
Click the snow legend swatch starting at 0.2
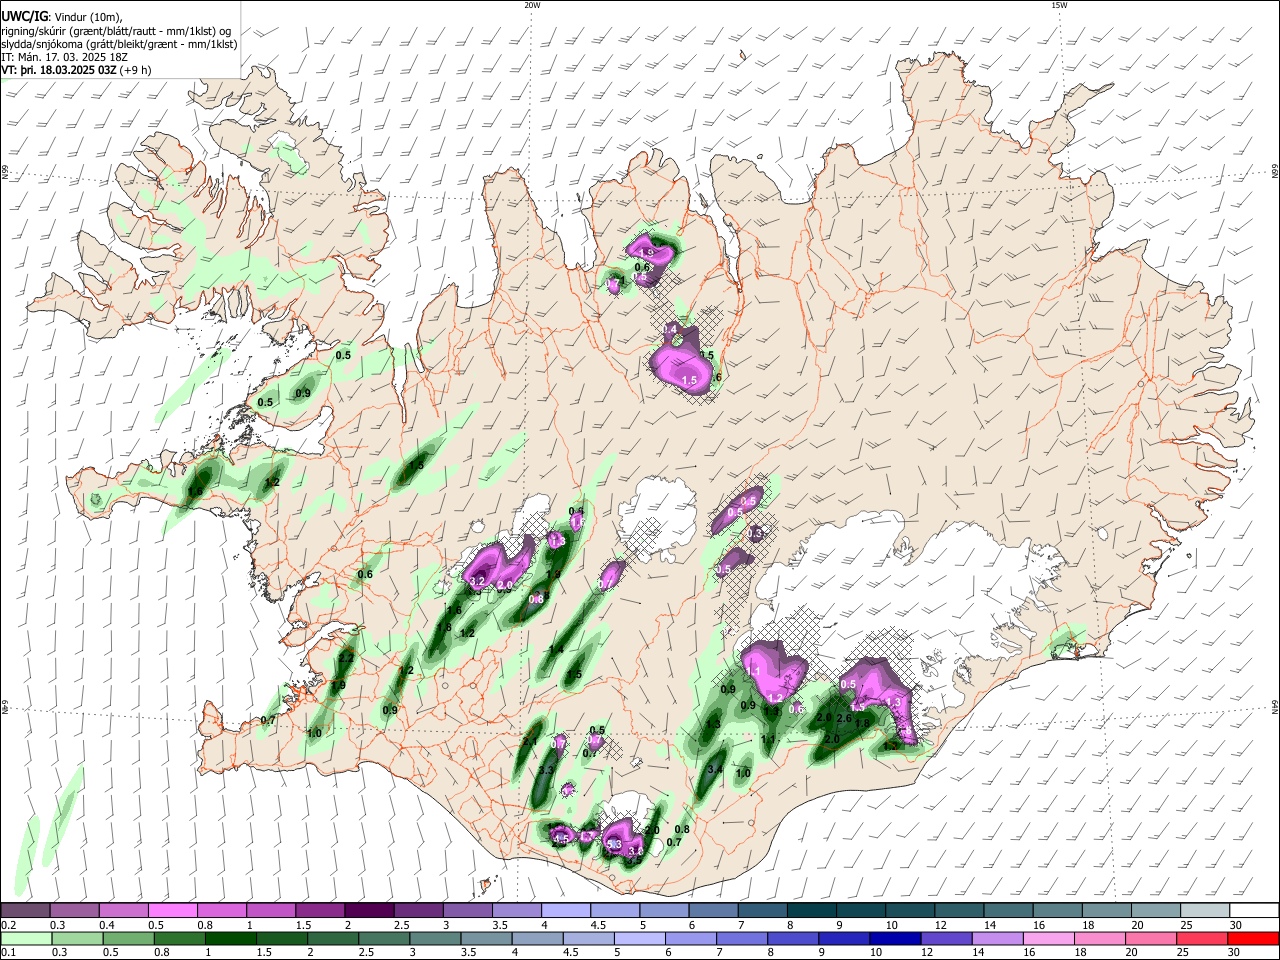point(26,910)
